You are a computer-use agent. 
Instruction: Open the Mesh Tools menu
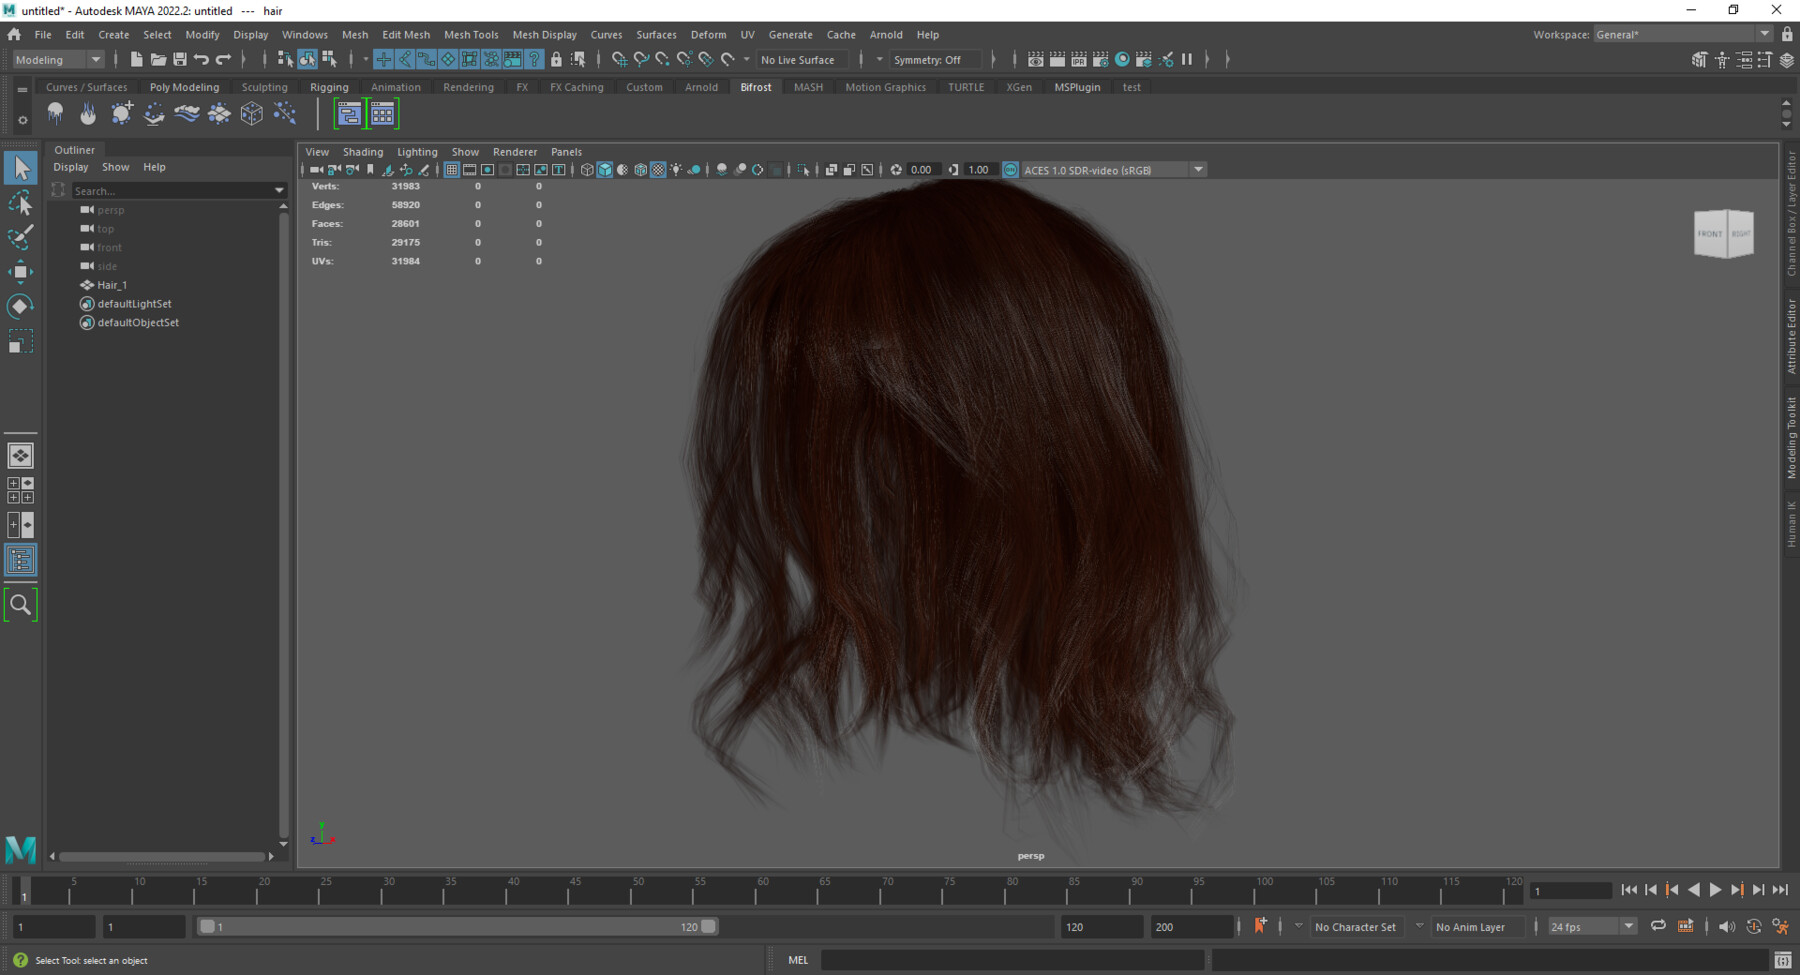click(x=471, y=35)
